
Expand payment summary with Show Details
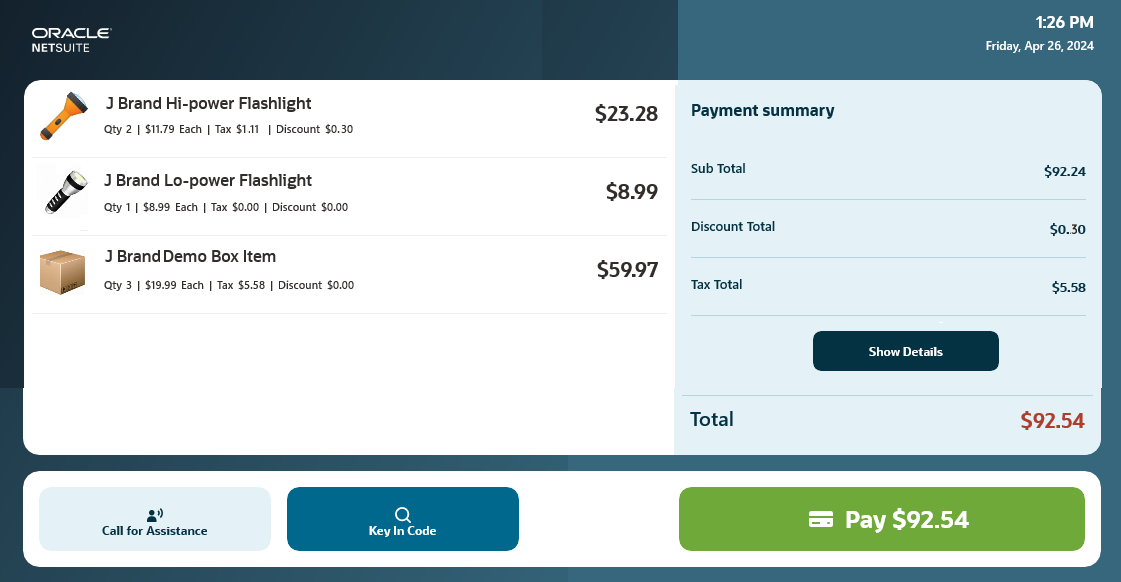pyautogui.click(x=906, y=351)
